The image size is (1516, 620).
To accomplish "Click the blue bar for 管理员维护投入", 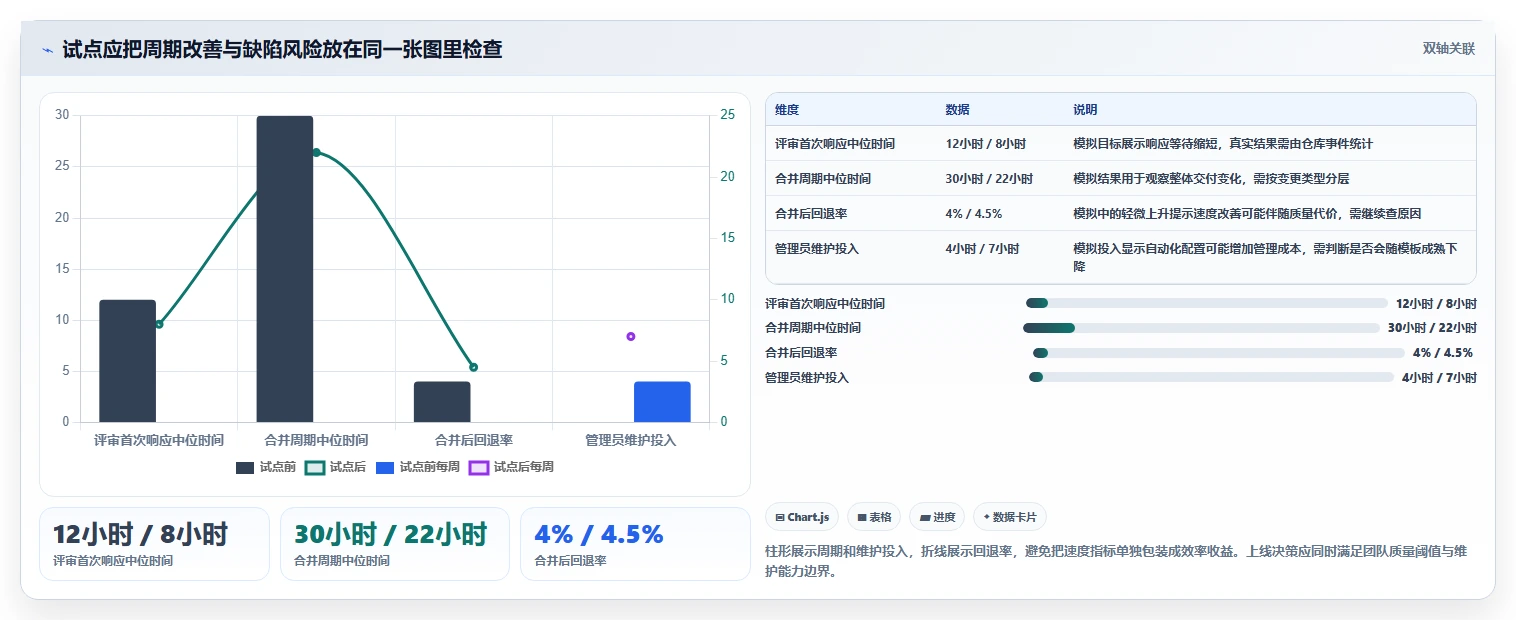I will tap(662, 402).
